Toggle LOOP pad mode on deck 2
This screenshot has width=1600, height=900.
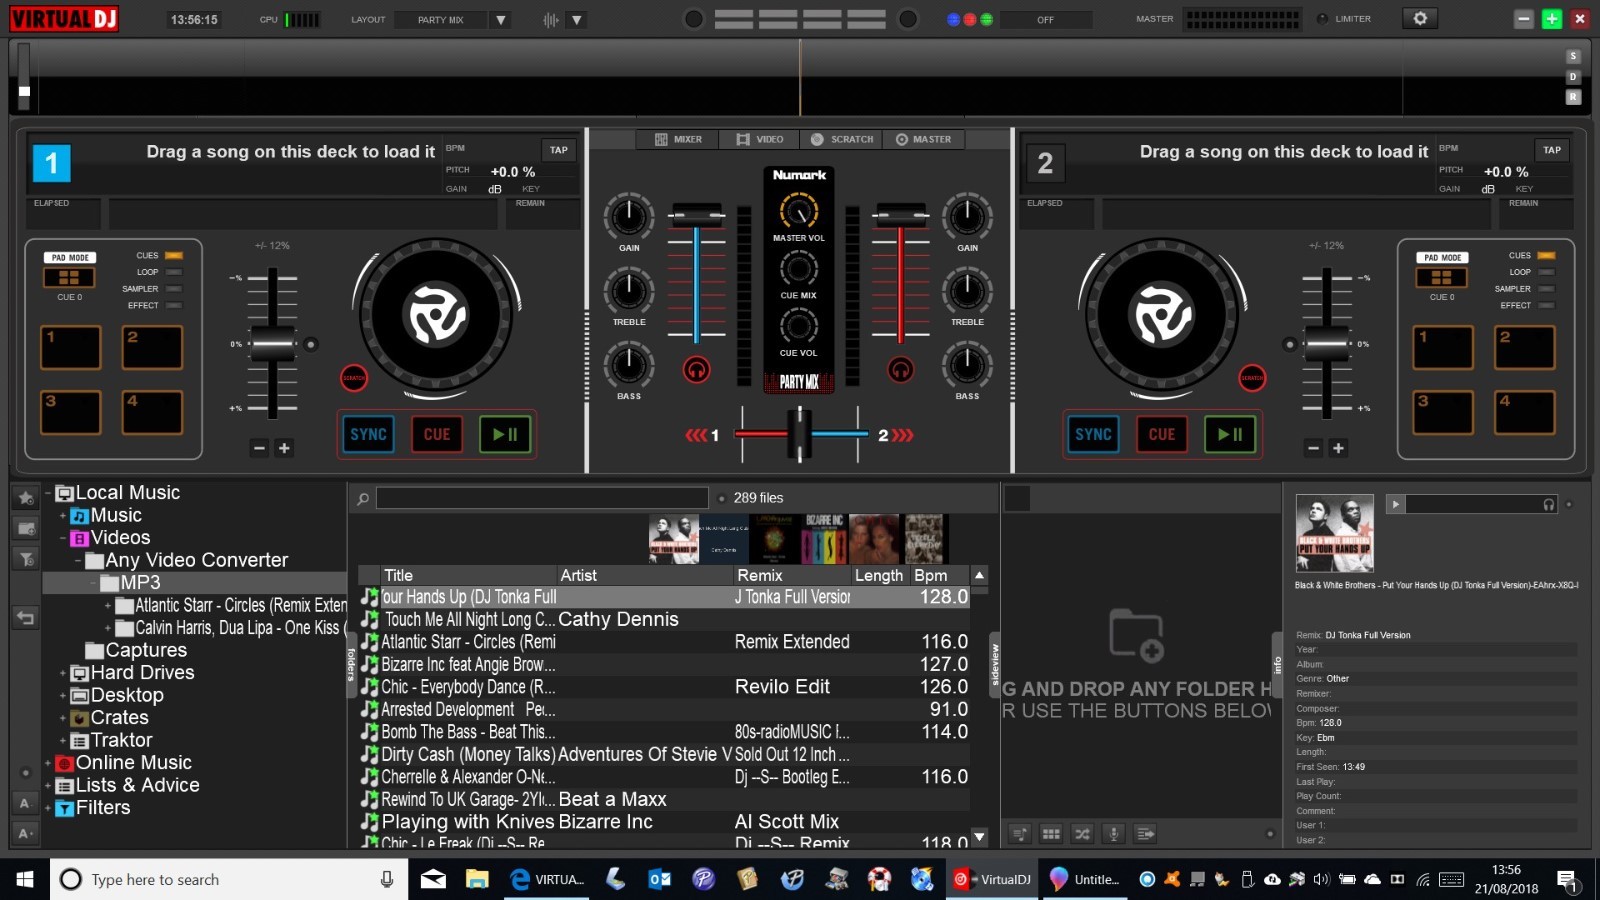[x=1546, y=272]
